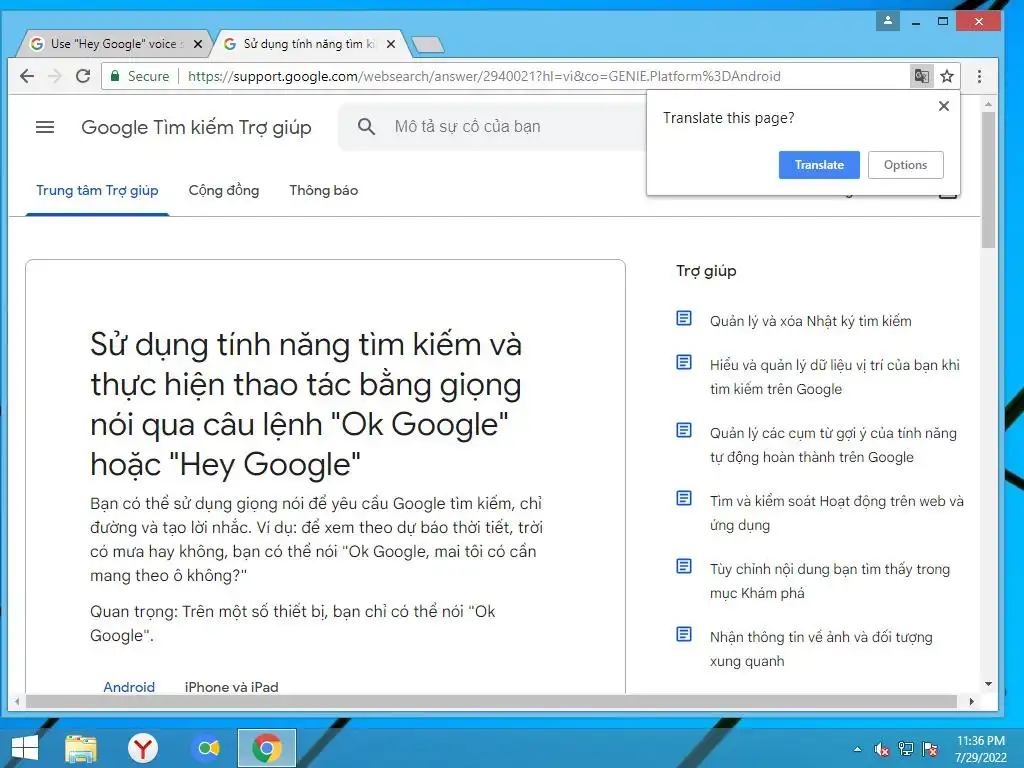Viewport: 1024px width, 768px height.
Task: Click the Action Center flag icon
Action: (930, 749)
